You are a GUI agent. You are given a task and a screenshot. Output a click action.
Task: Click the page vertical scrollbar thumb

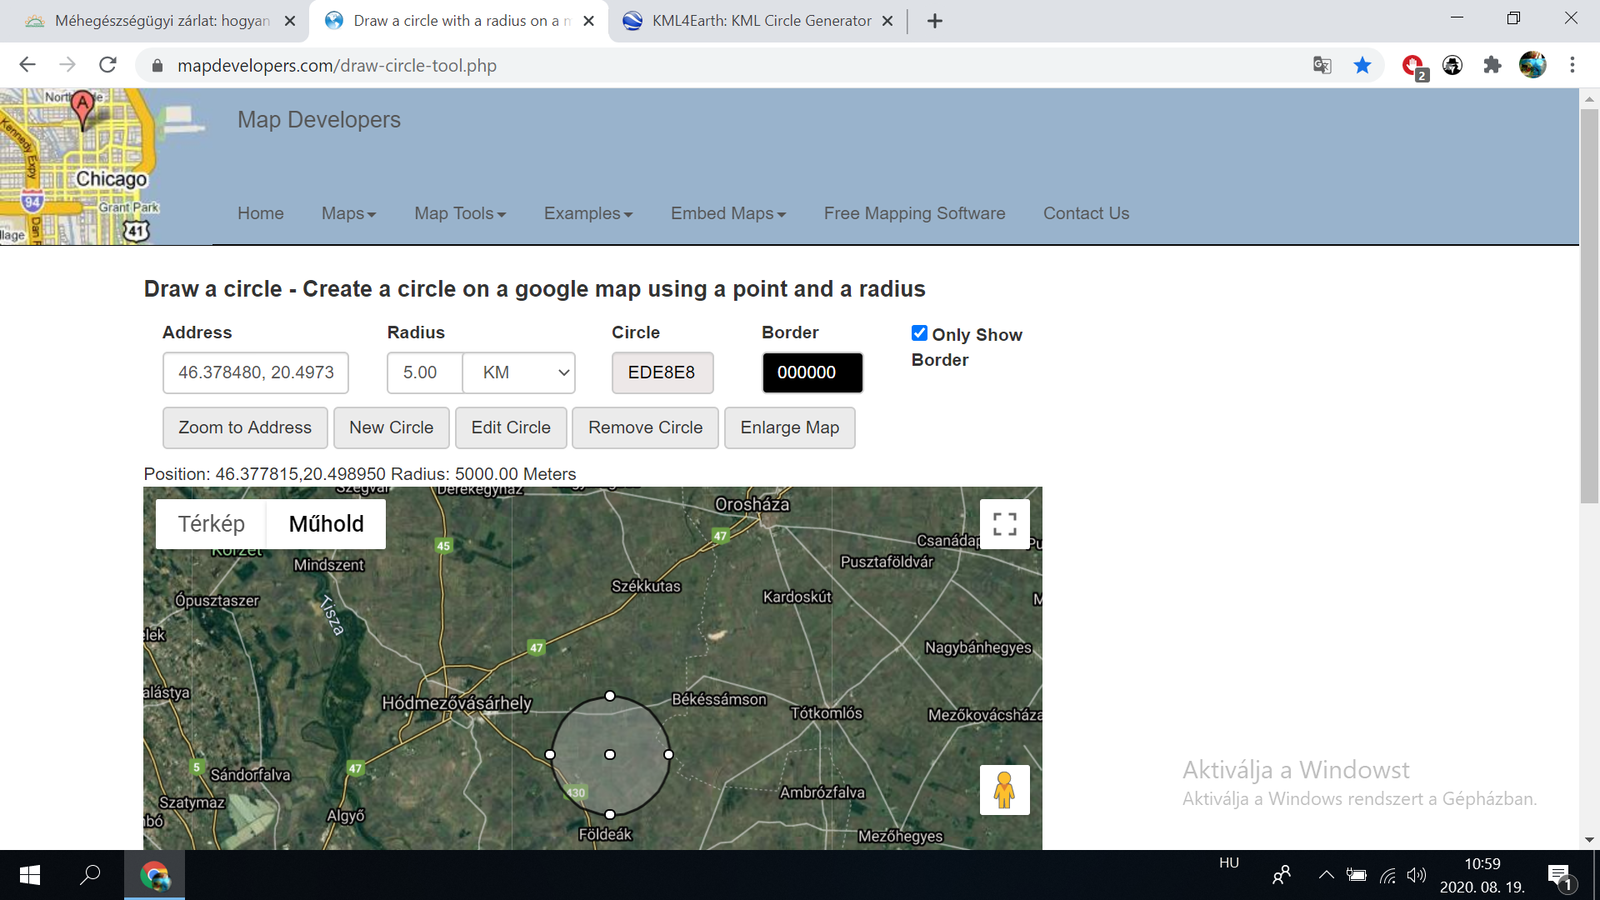1589,306
